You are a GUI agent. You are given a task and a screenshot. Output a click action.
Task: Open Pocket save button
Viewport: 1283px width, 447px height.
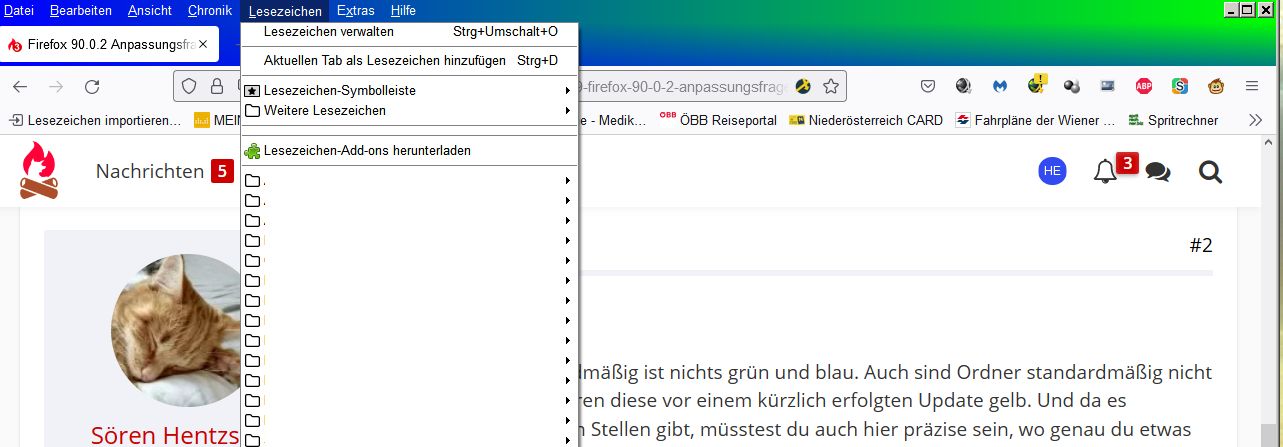point(928,86)
